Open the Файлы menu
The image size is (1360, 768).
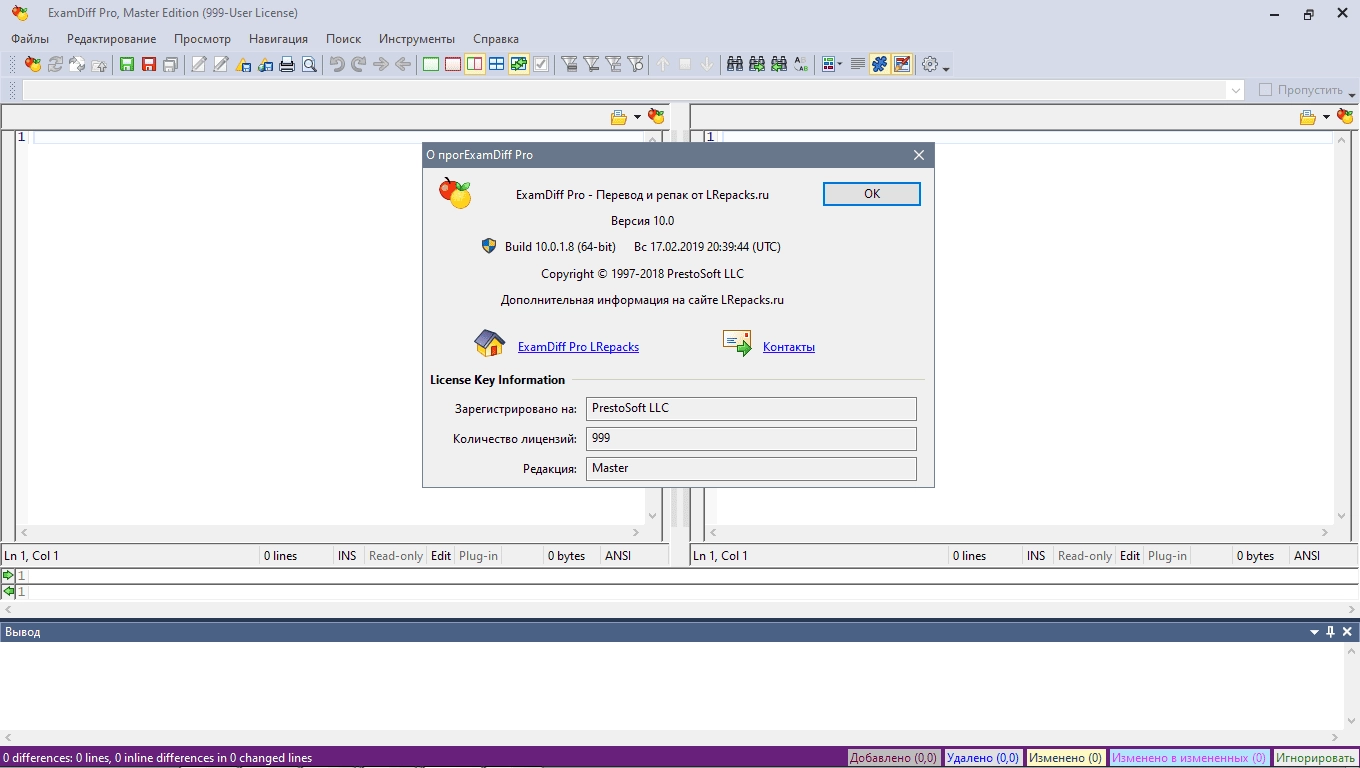pyautogui.click(x=30, y=39)
